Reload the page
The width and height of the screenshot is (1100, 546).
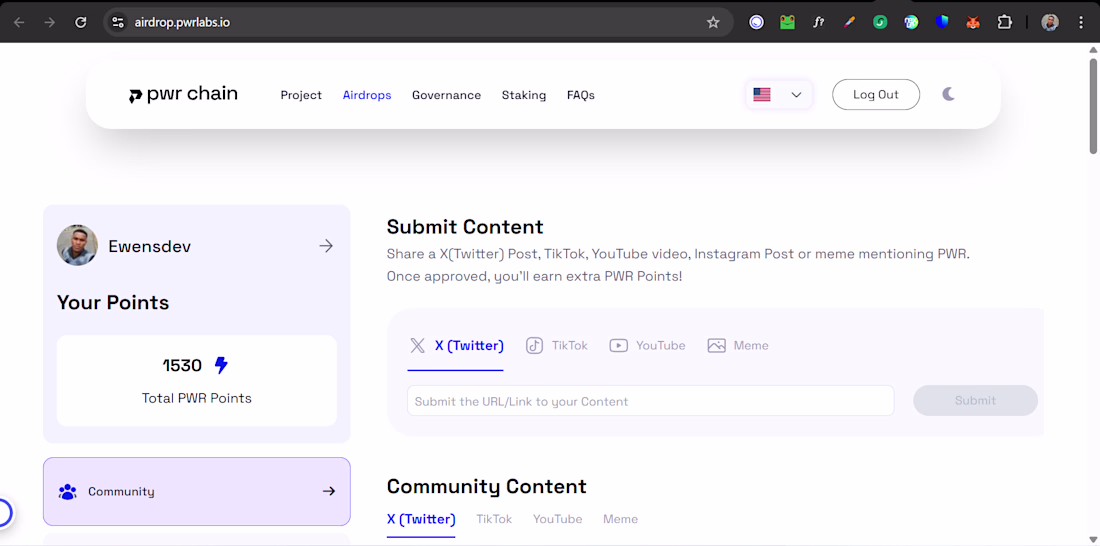81,22
